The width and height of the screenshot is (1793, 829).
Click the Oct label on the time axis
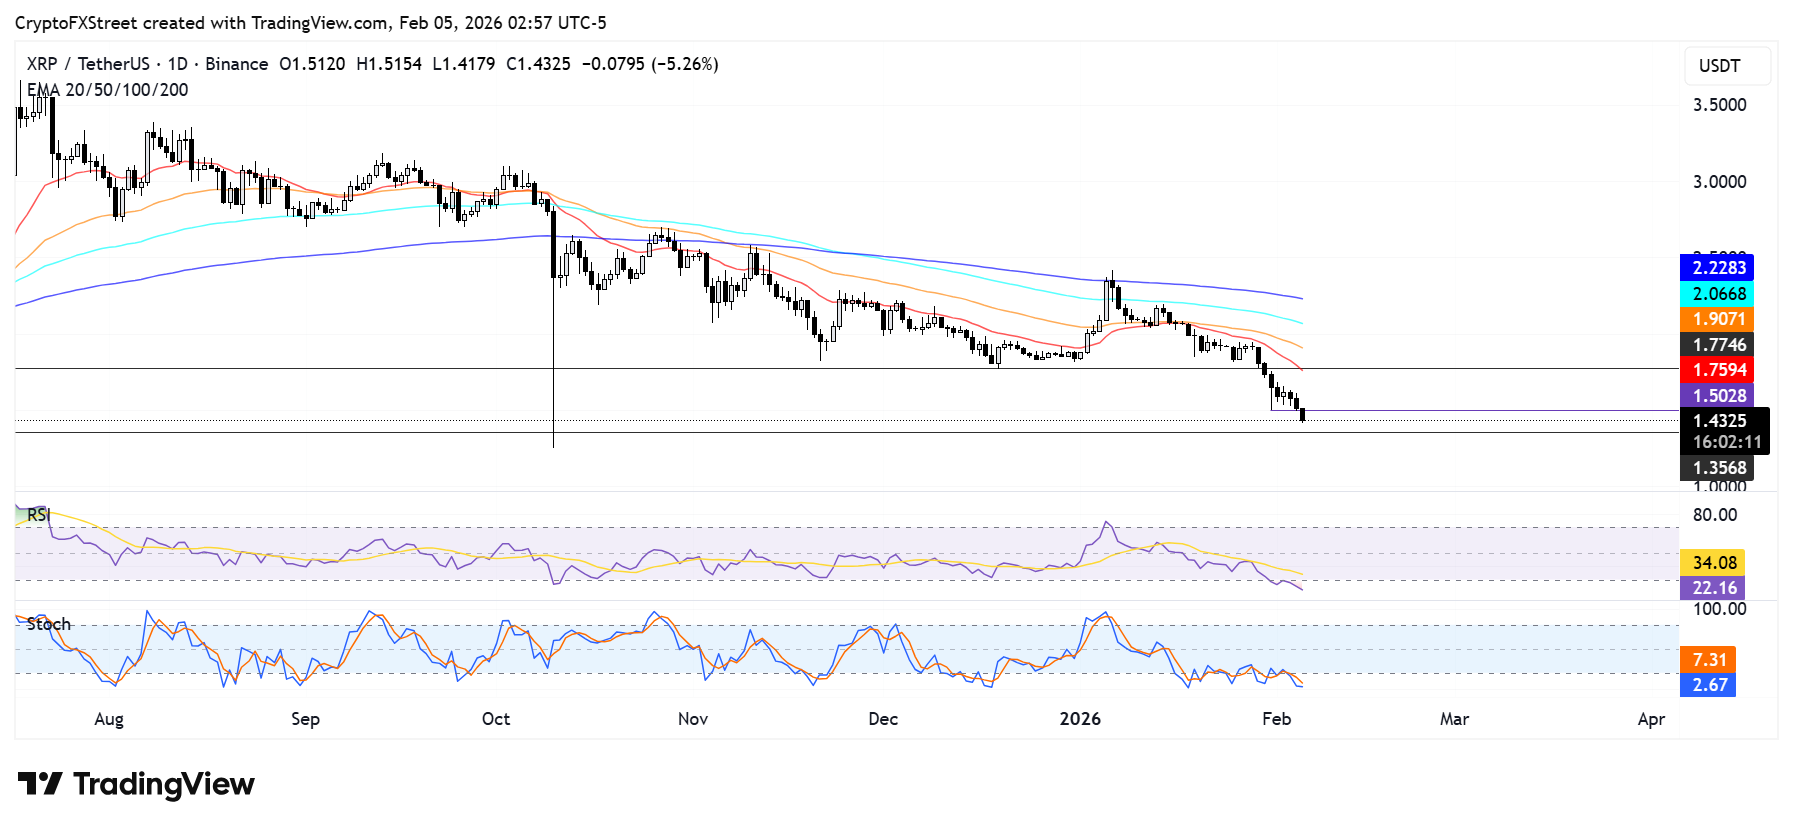point(495,719)
